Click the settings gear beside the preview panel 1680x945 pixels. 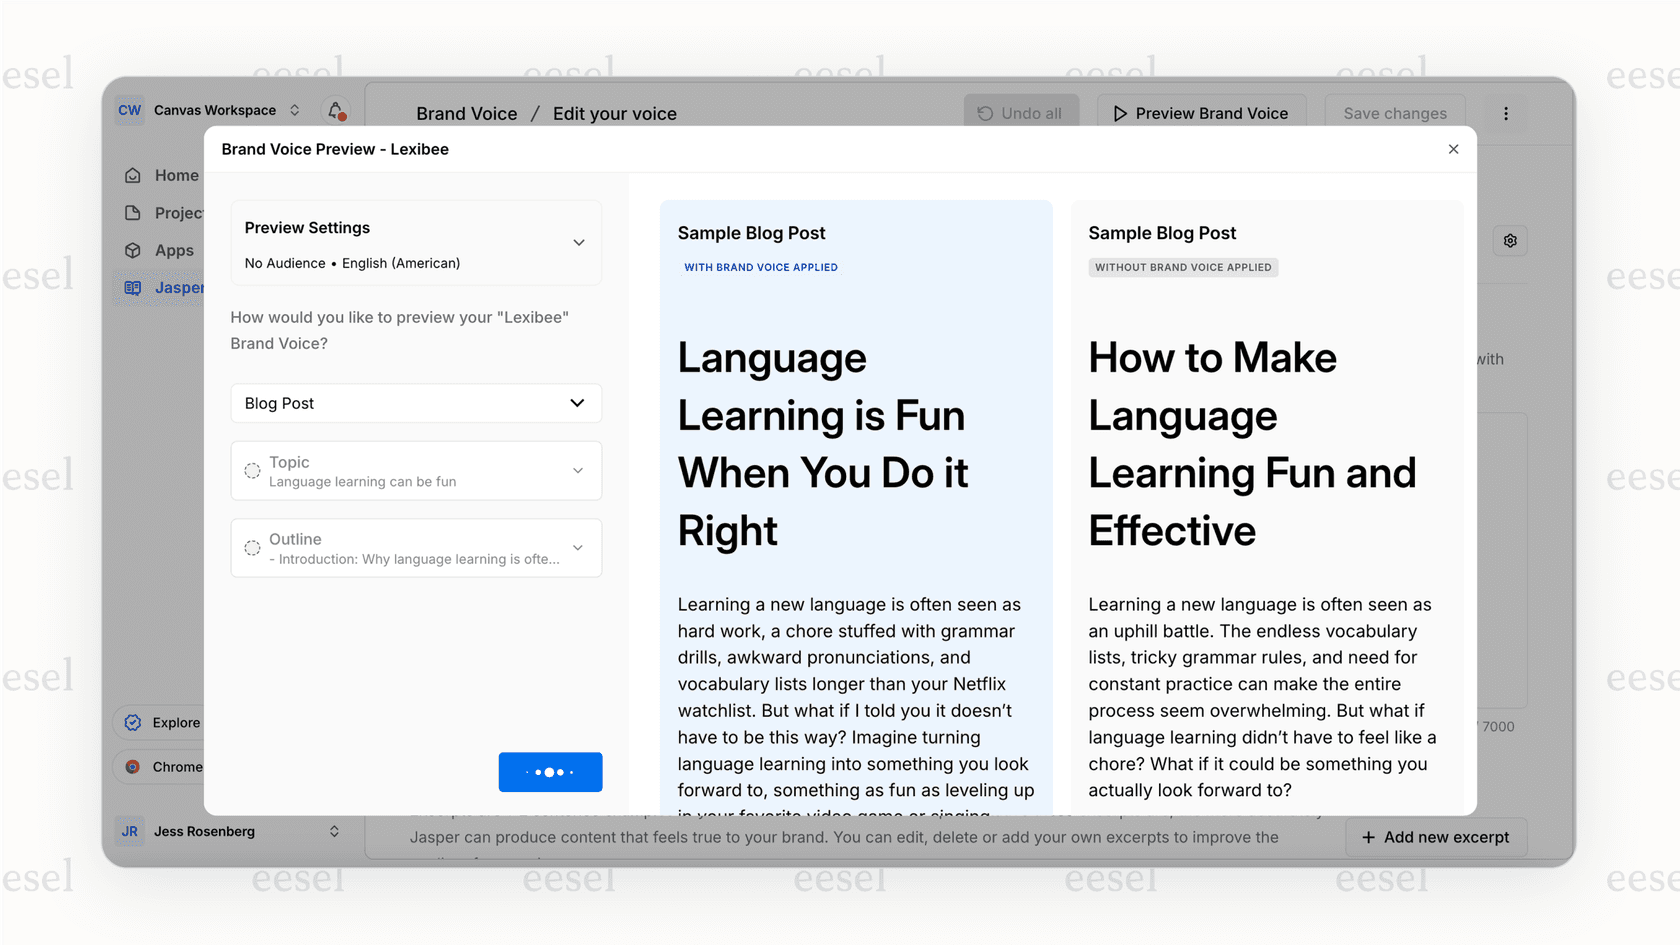(x=1510, y=240)
